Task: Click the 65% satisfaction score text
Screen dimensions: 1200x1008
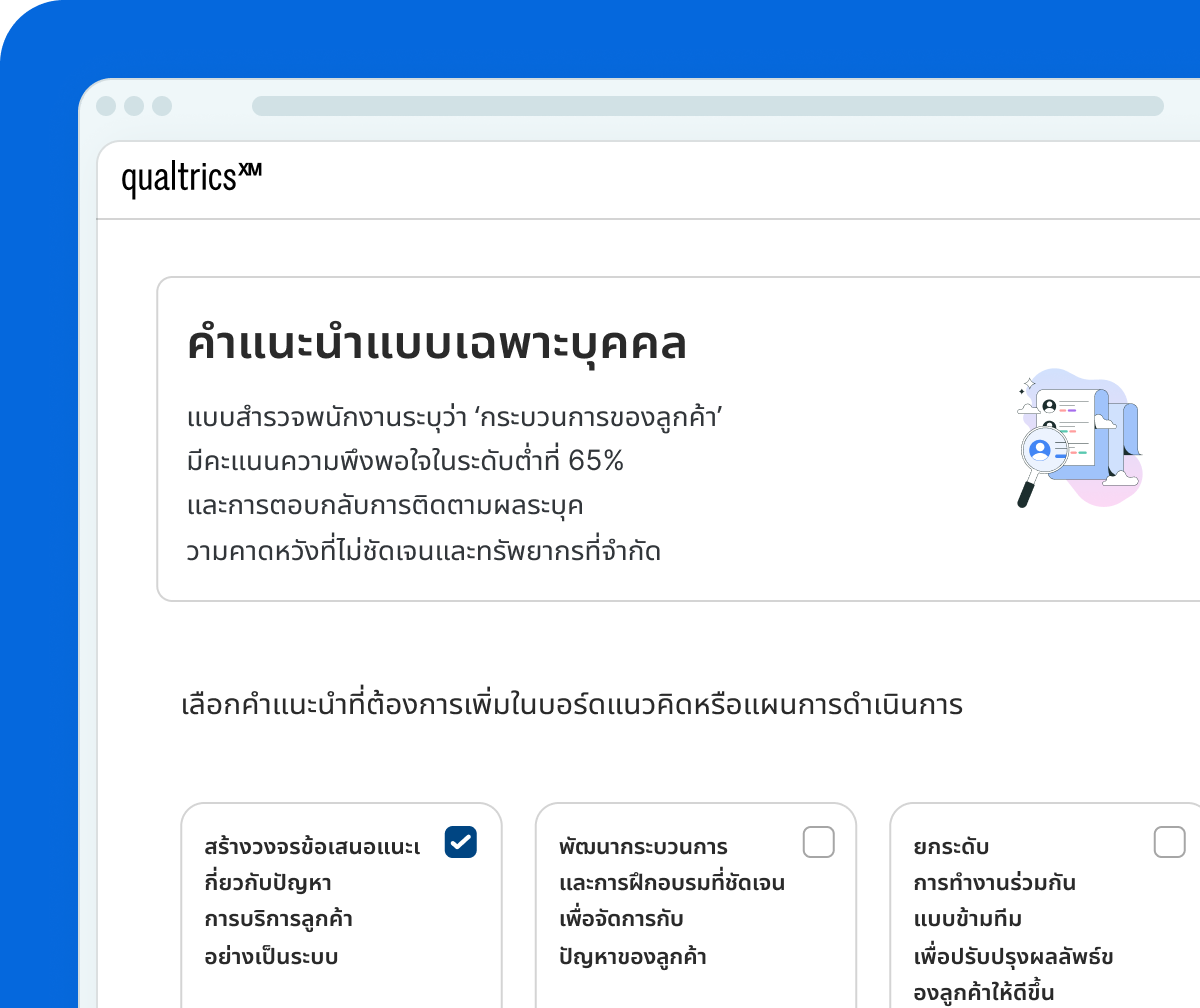Action: [x=596, y=461]
